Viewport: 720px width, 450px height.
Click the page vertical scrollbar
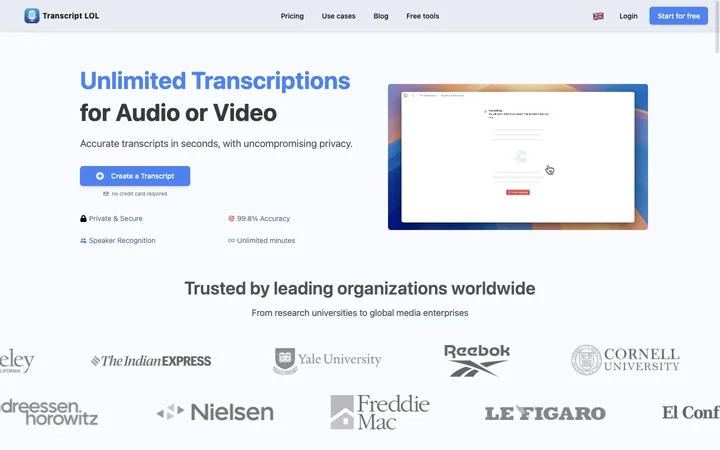[x=717, y=28]
